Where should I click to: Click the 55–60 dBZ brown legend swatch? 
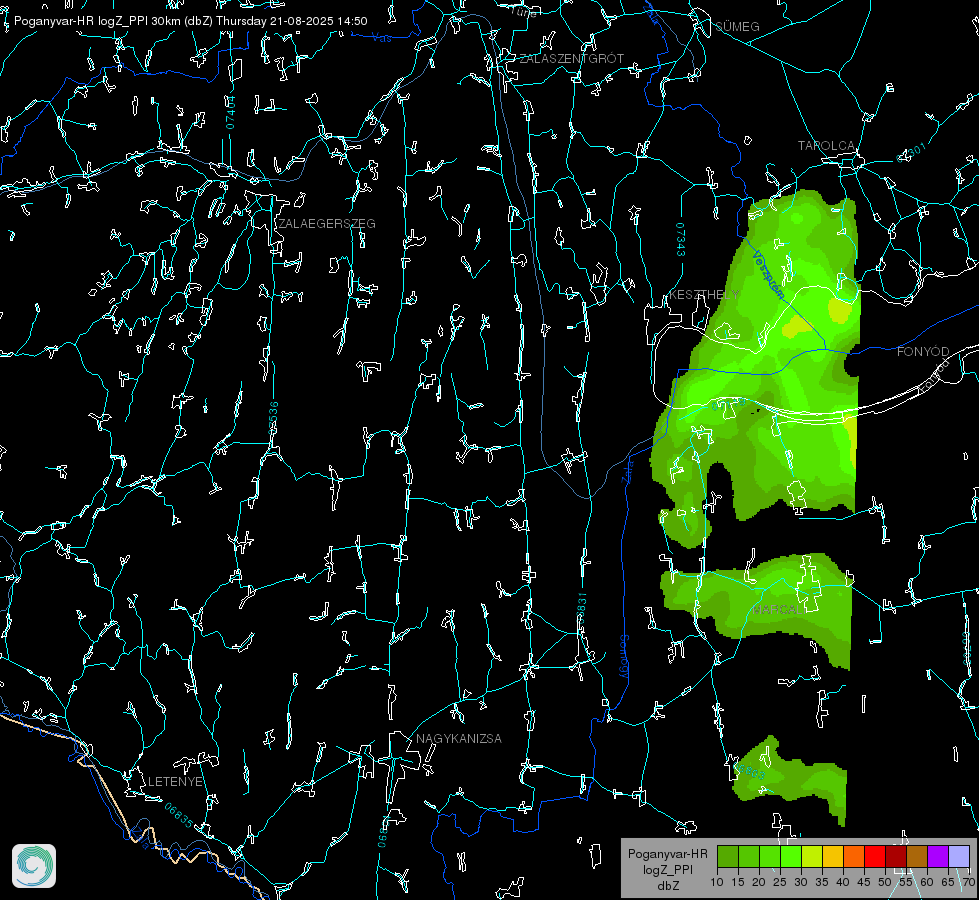(x=917, y=857)
